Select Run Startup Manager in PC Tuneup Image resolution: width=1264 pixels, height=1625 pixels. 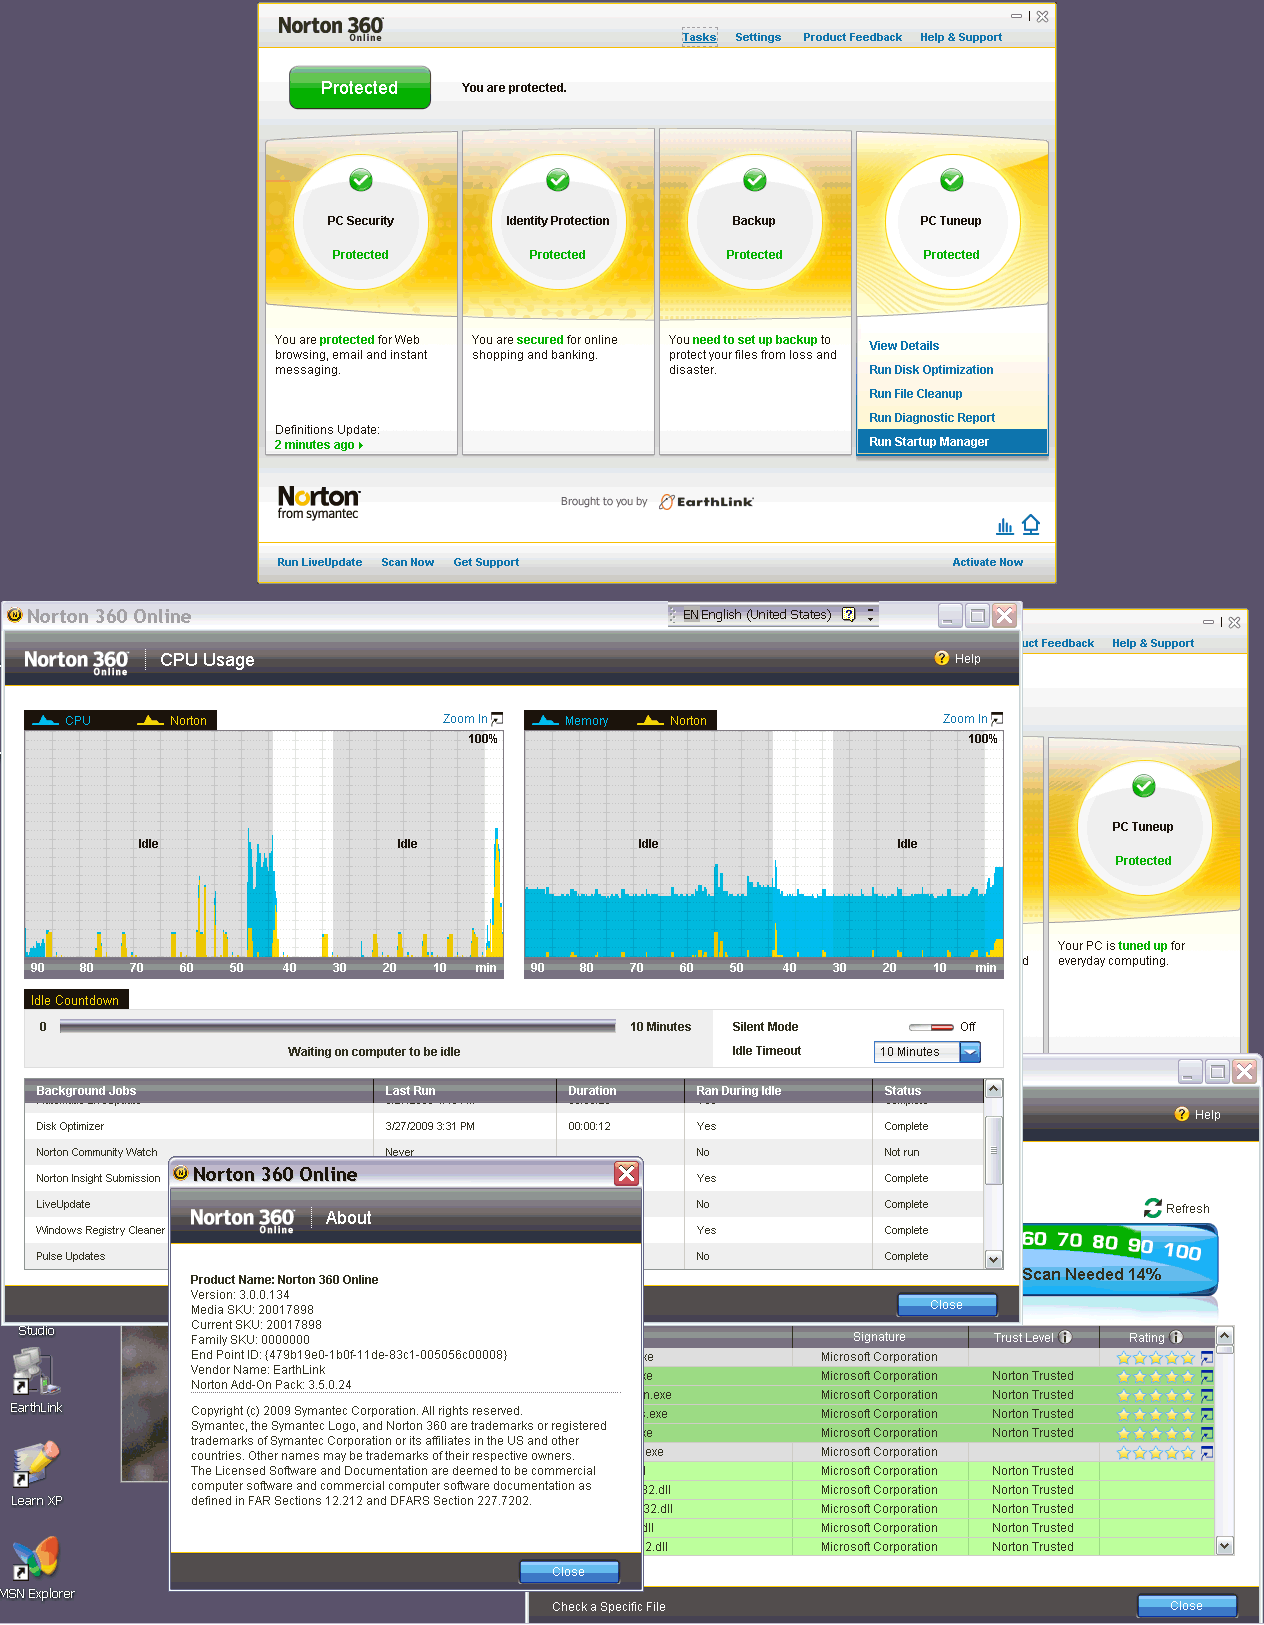pos(928,442)
